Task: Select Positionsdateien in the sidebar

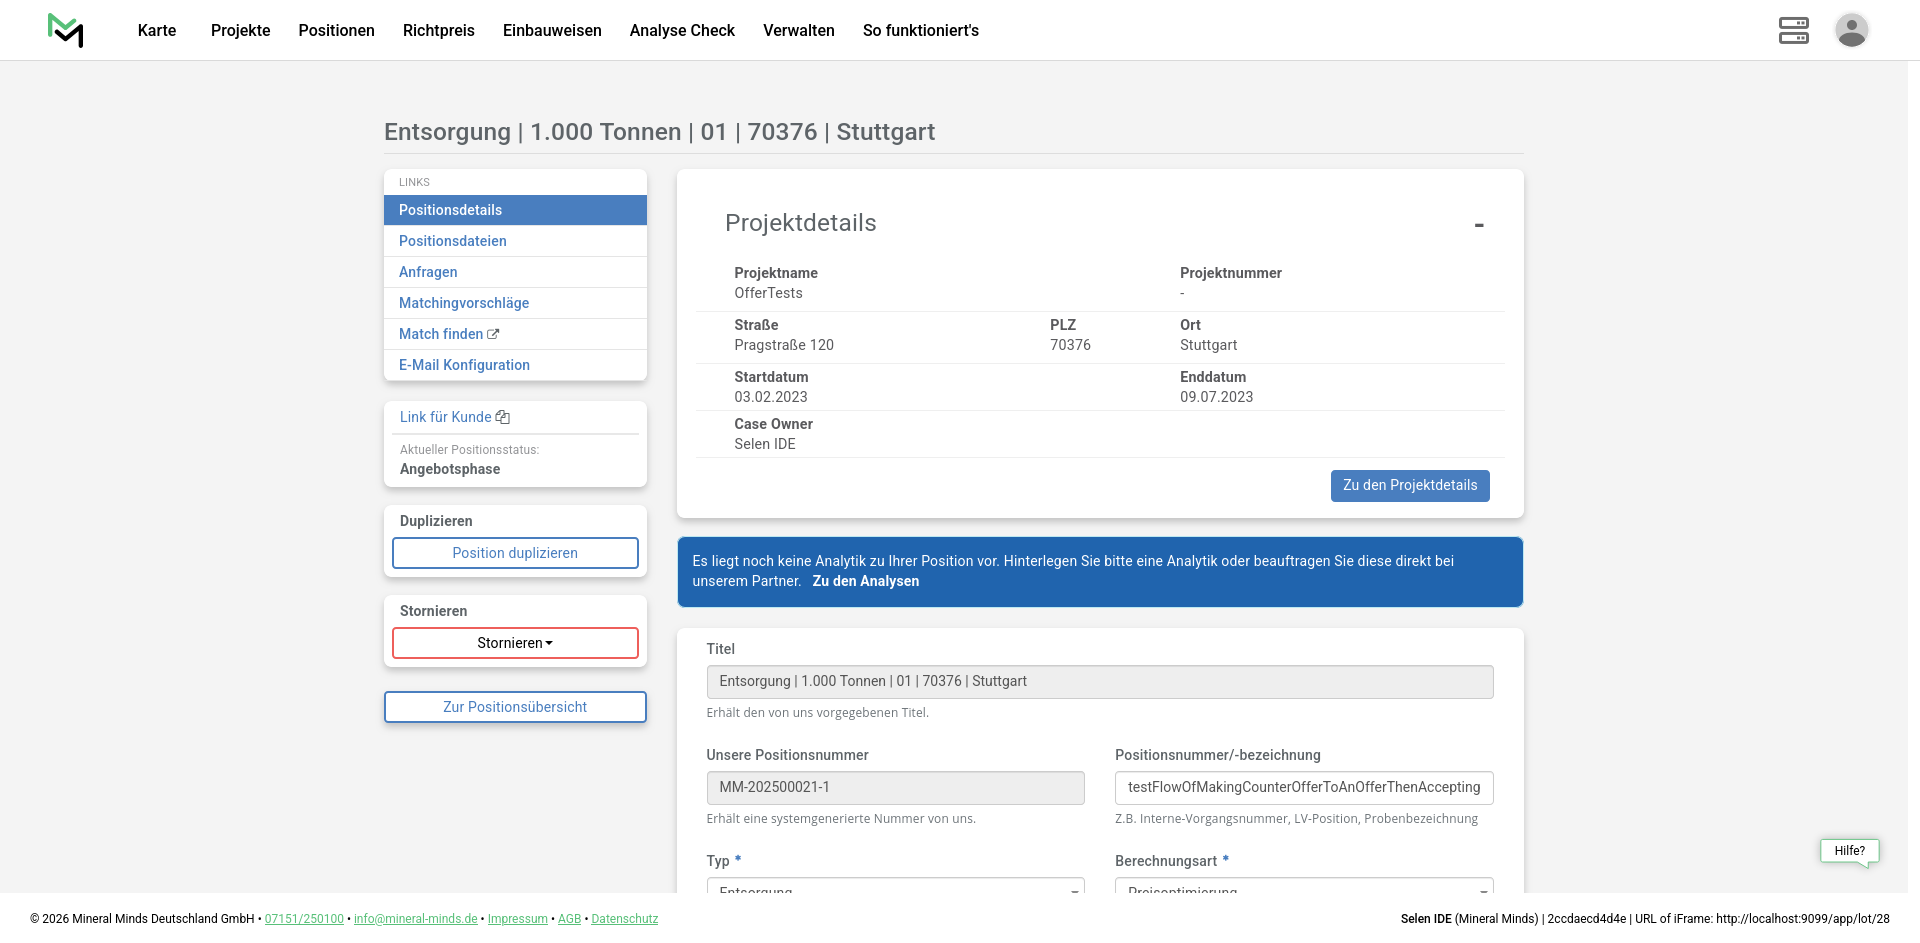Action: [452, 241]
